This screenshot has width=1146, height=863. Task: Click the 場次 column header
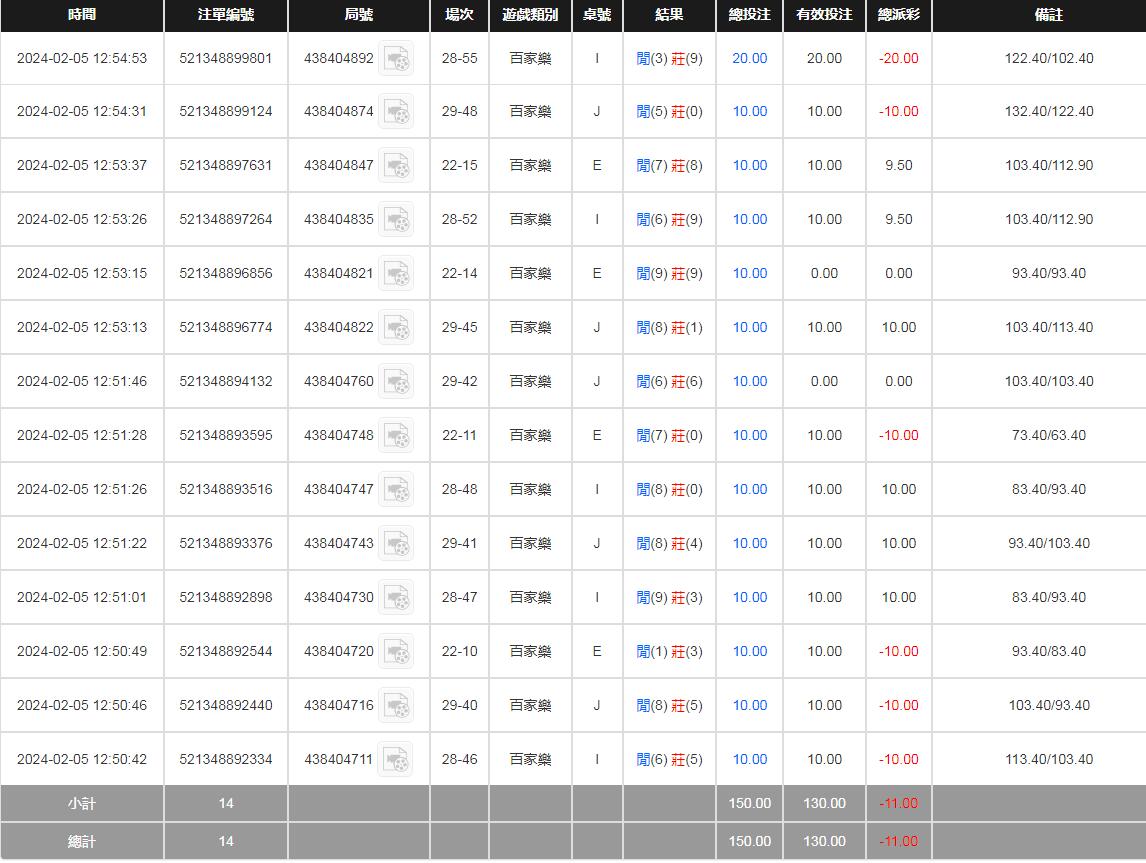click(459, 15)
